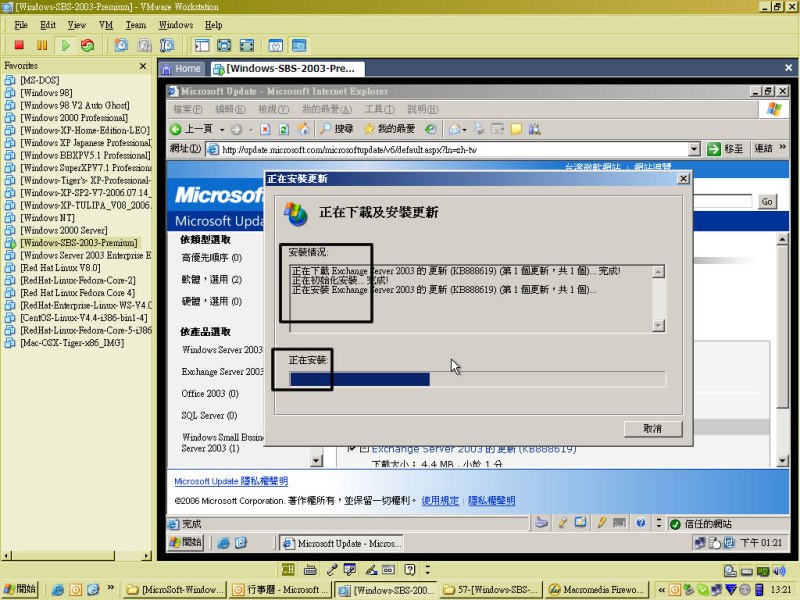
Task: Open the Microsoft Update privacy statement link
Action: [231, 481]
